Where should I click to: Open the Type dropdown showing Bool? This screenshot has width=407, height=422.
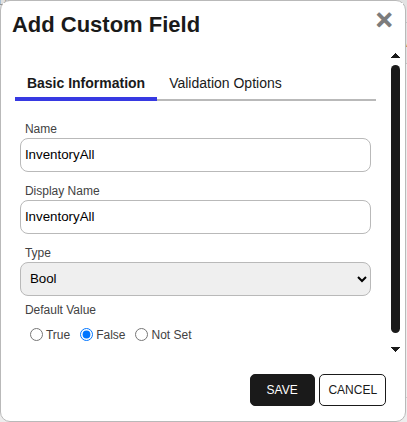tap(195, 279)
